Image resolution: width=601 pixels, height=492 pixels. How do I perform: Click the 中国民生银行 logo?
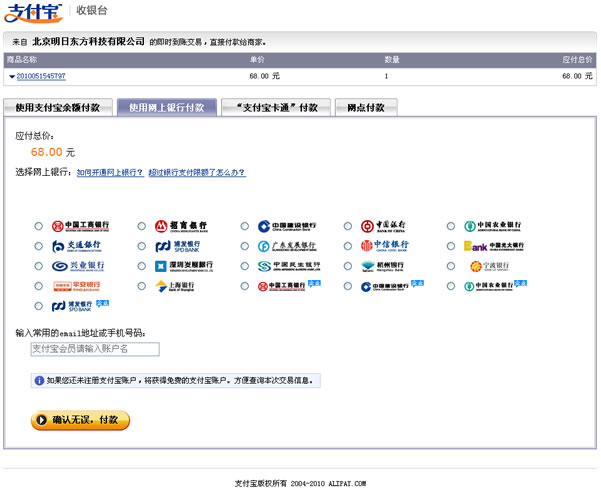289,266
